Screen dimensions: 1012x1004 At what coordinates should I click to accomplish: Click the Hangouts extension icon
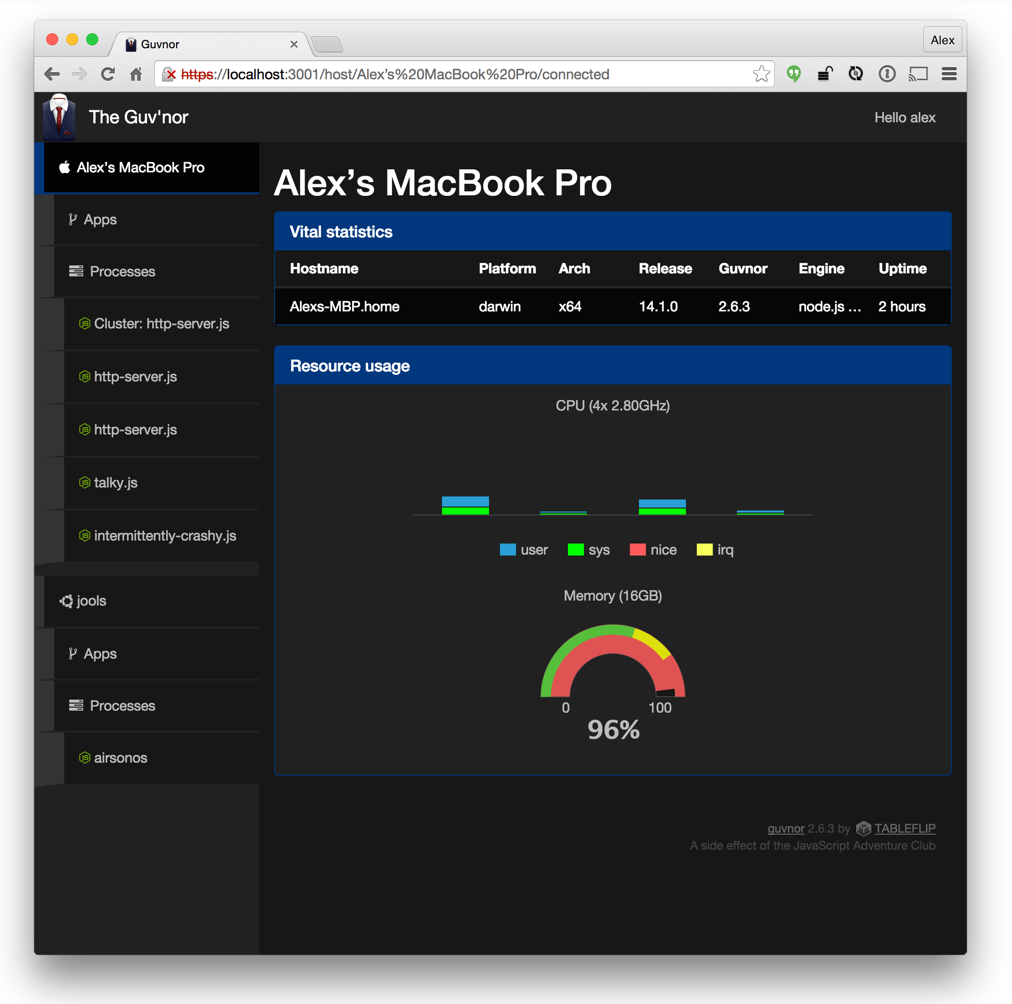[x=794, y=74]
